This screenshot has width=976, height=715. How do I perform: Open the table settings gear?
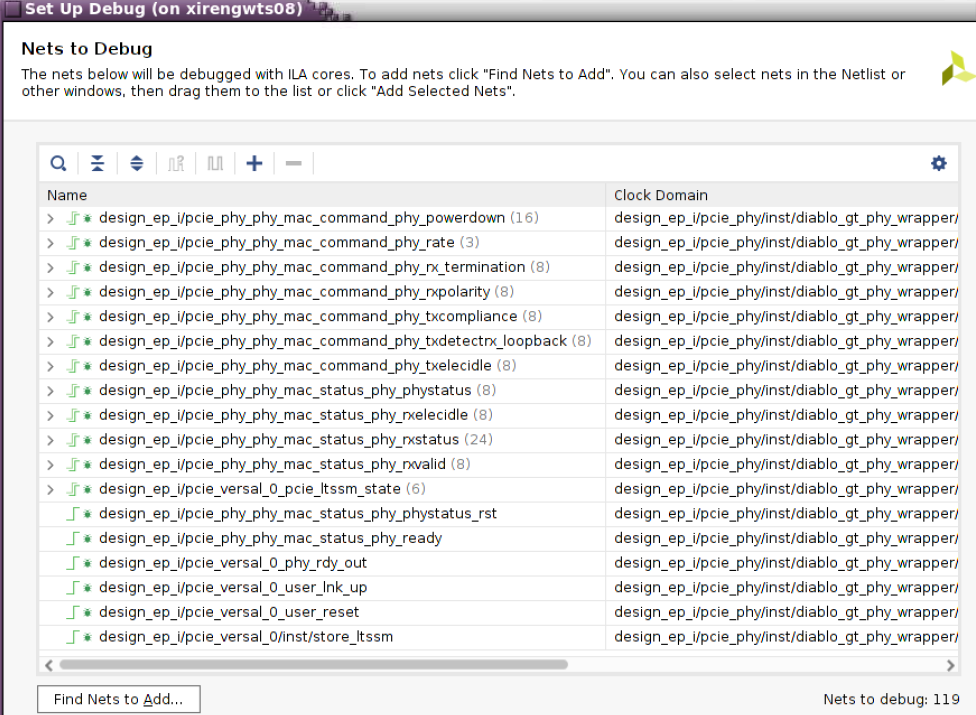[939, 163]
